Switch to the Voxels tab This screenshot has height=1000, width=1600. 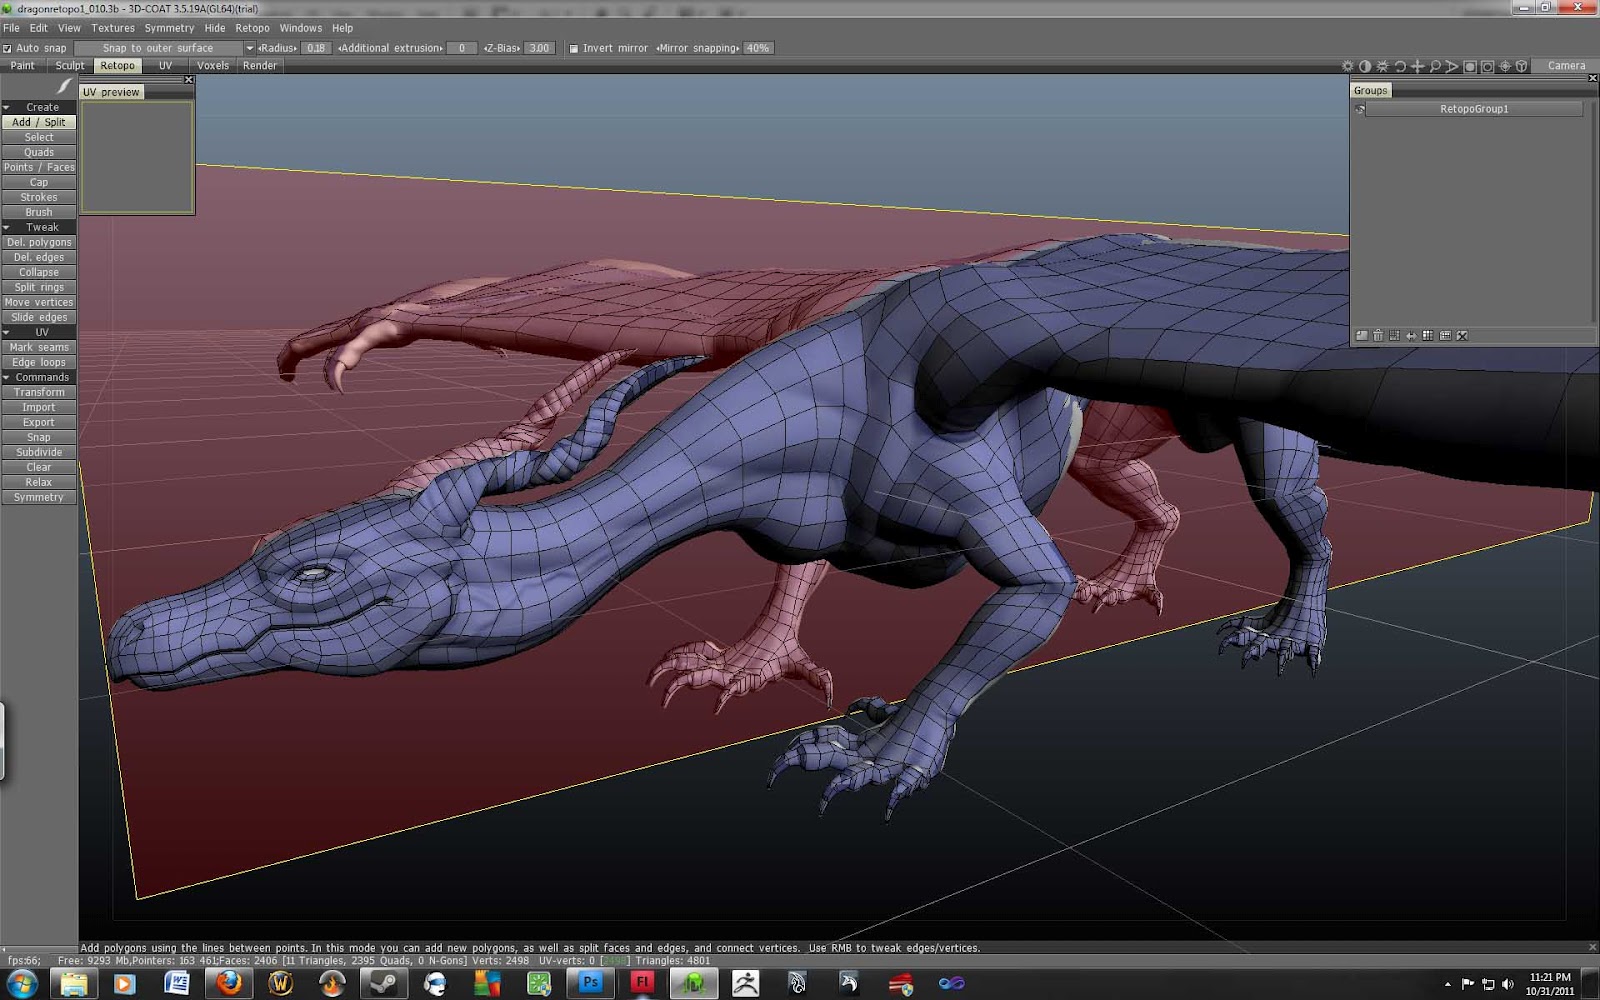coord(212,65)
